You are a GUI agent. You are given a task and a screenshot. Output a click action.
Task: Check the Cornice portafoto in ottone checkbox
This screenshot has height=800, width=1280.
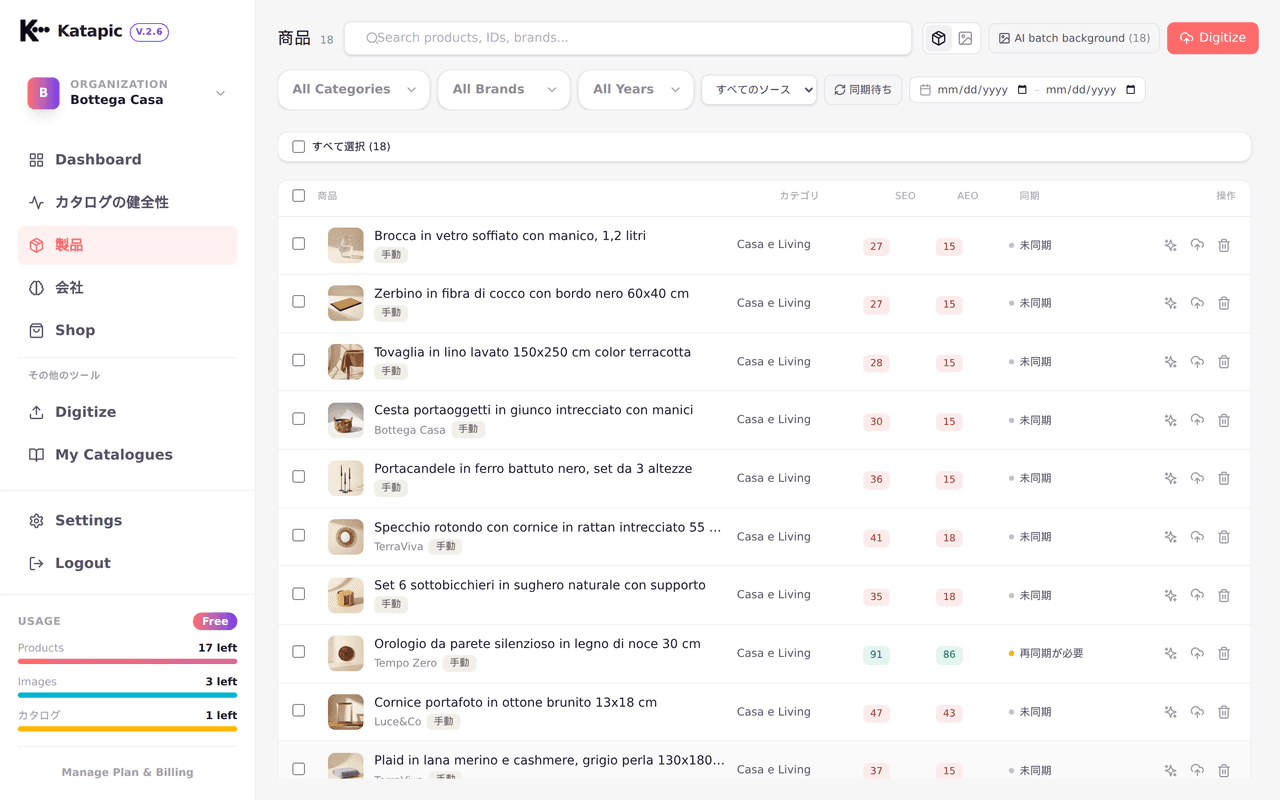[298, 710]
